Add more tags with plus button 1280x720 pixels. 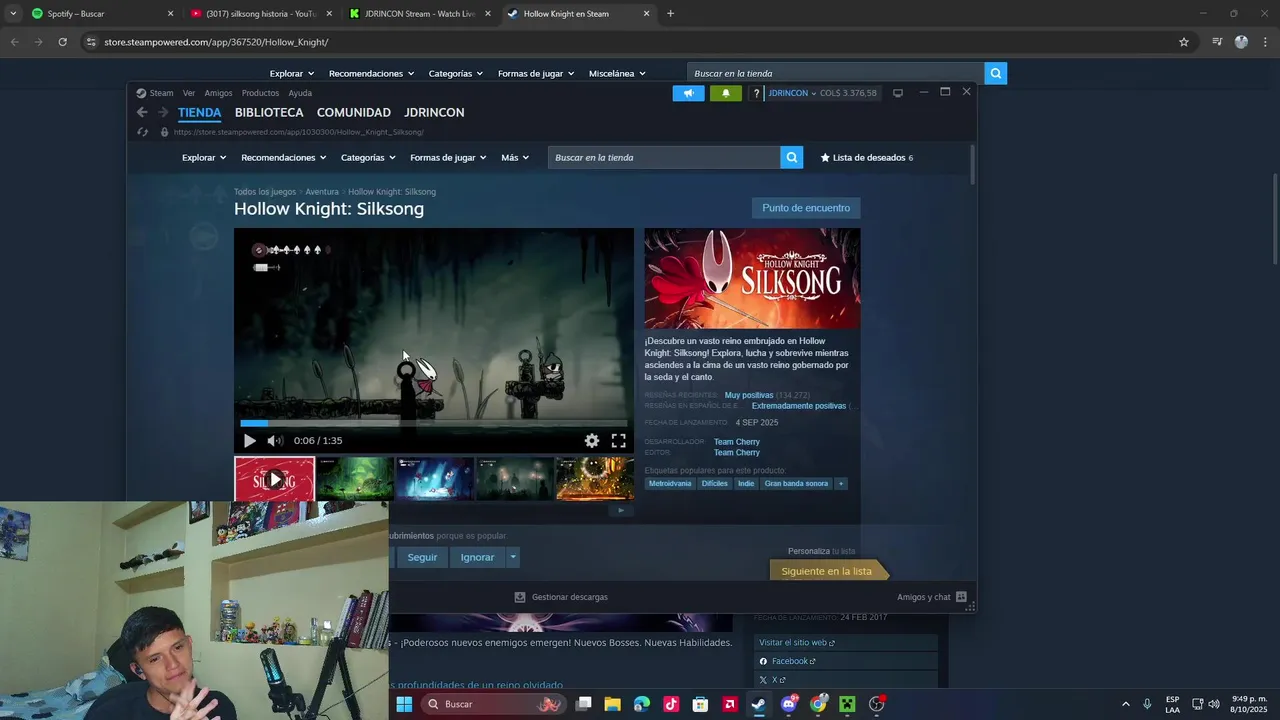841,483
